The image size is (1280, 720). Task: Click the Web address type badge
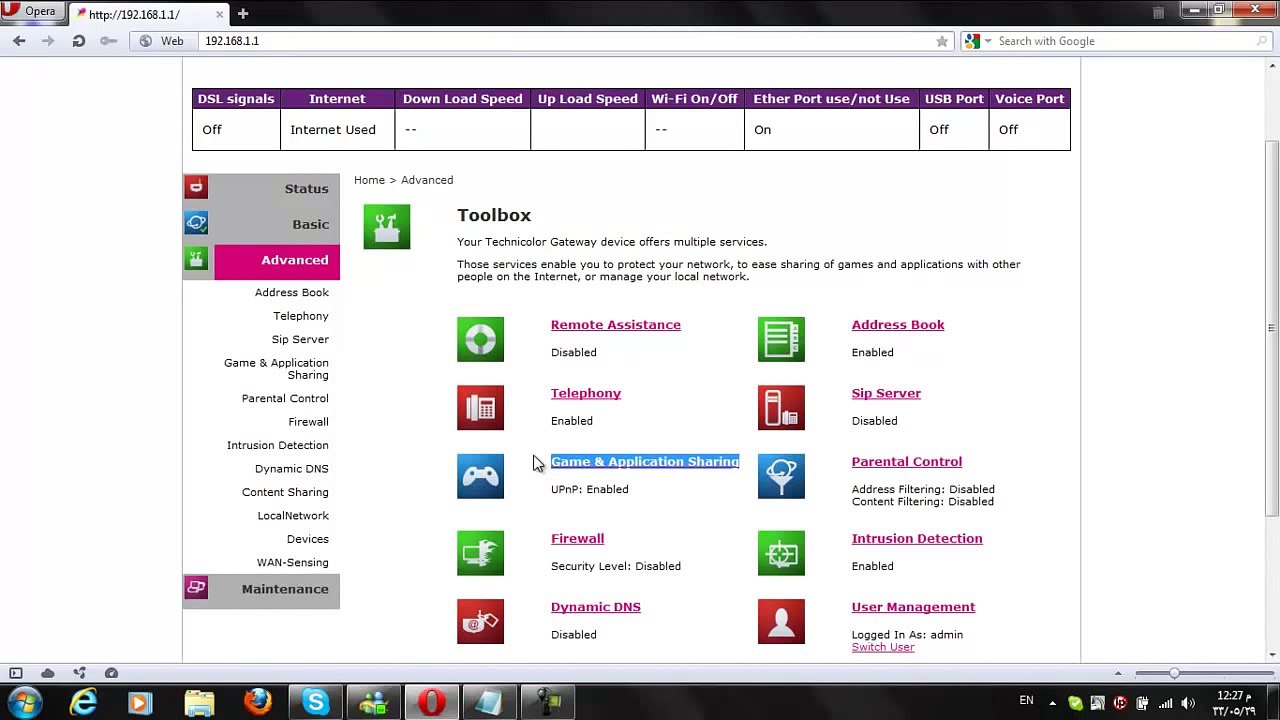pyautogui.click(x=162, y=41)
